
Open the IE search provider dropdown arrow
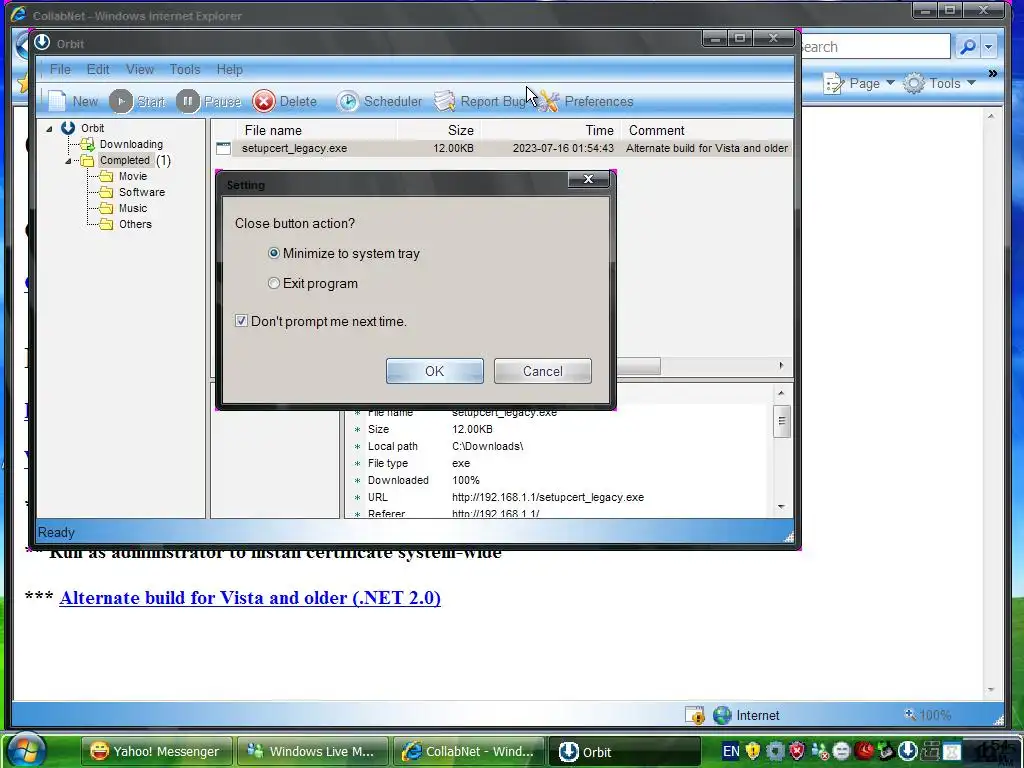click(989, 47)
